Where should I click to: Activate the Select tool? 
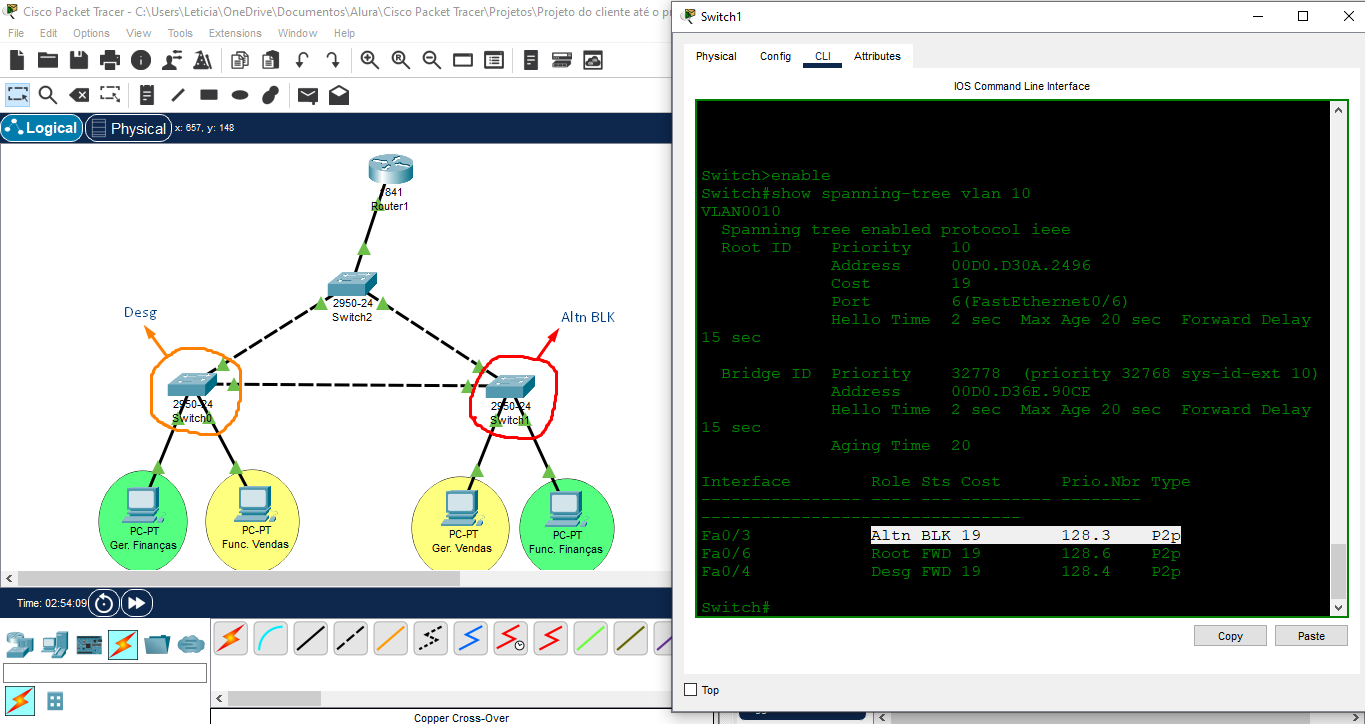point(17,95)
